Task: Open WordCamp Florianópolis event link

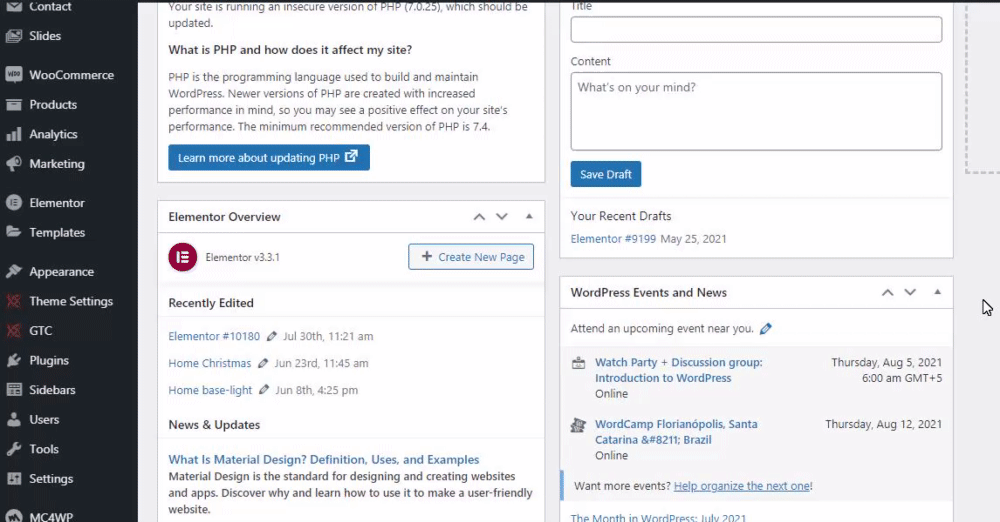Action: (676, 432)
